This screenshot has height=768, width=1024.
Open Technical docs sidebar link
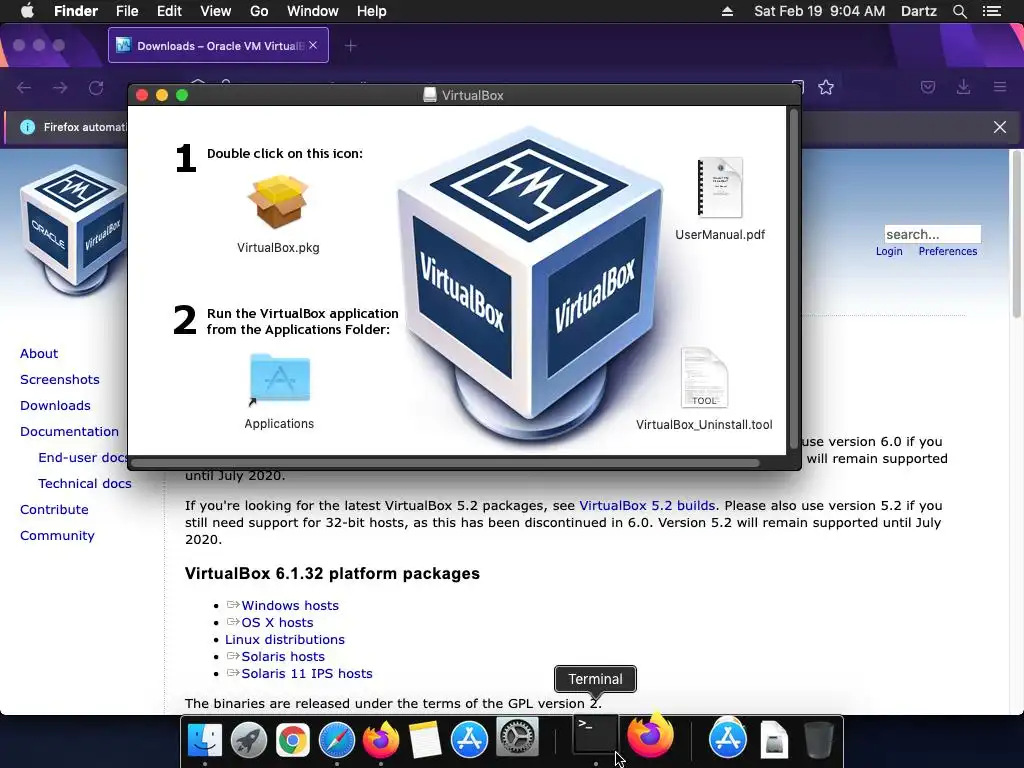85,483
